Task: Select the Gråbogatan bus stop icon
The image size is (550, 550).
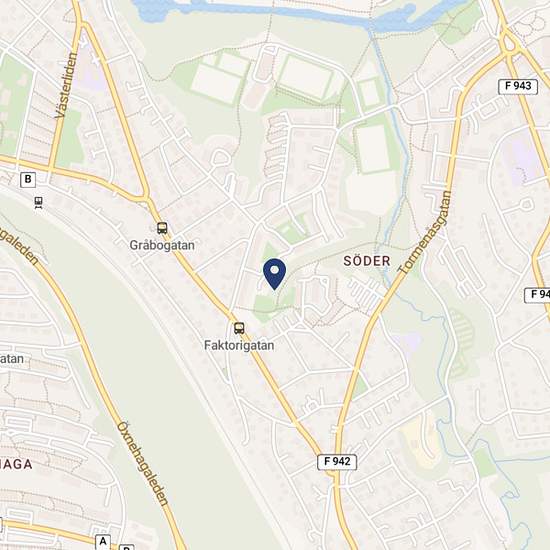Action: tap(162, 228)
